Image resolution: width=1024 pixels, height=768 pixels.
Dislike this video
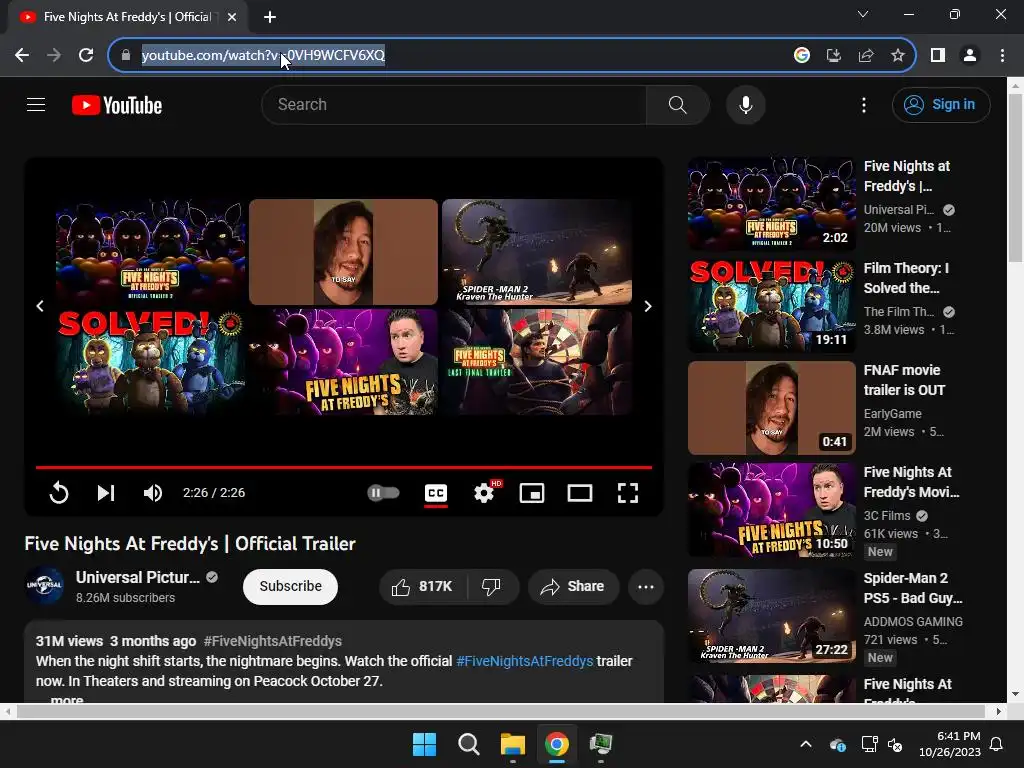(492, 586)
